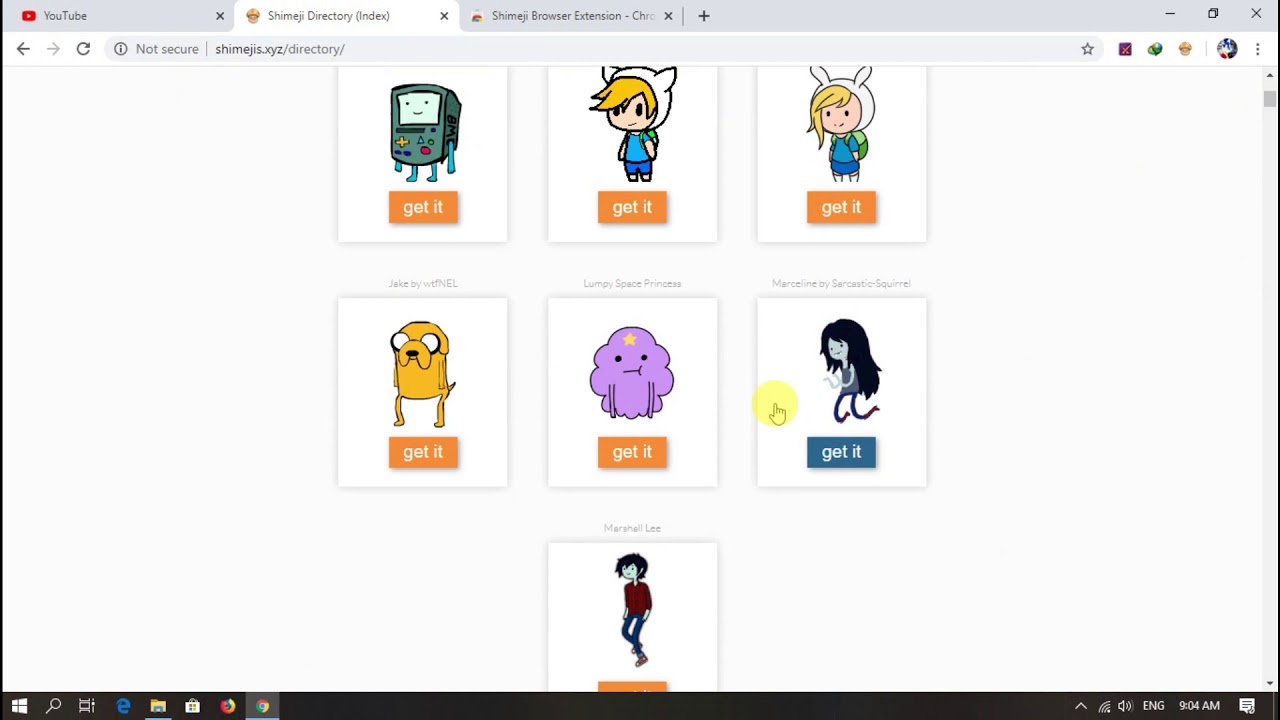This screenshot has height=720, width=1280.
Task: Click the page scrollbar thumb
Action: [1270, 99]
